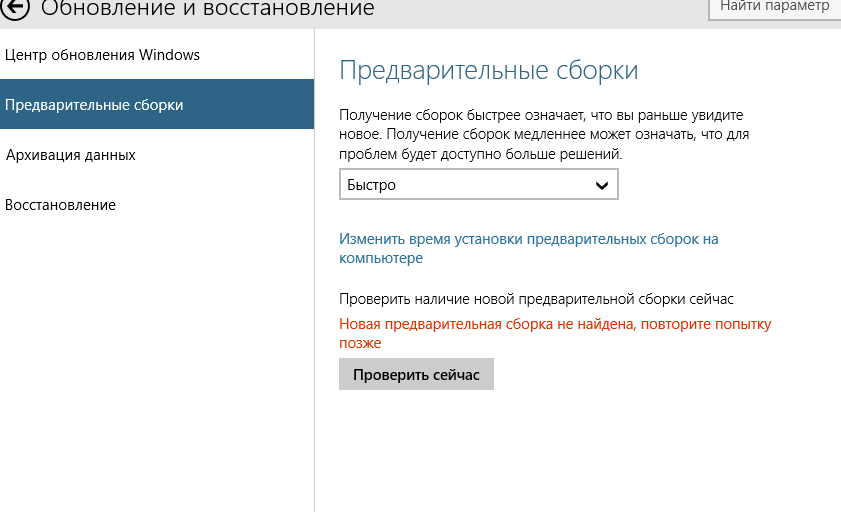Screen dimensions: 841x512
Task: Click the red Новая предварительная сборка не найдена message
Action: tap(555, 333)
